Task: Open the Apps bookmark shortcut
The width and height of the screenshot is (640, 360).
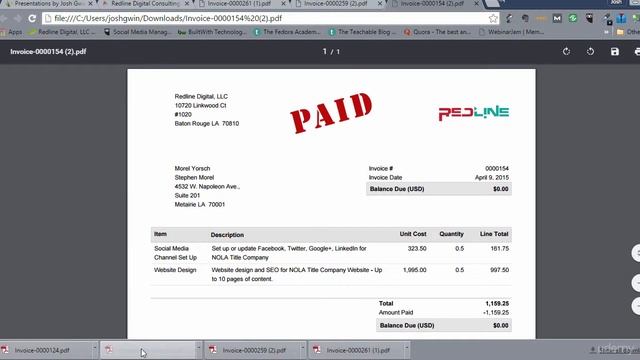Action: (11, 32)
